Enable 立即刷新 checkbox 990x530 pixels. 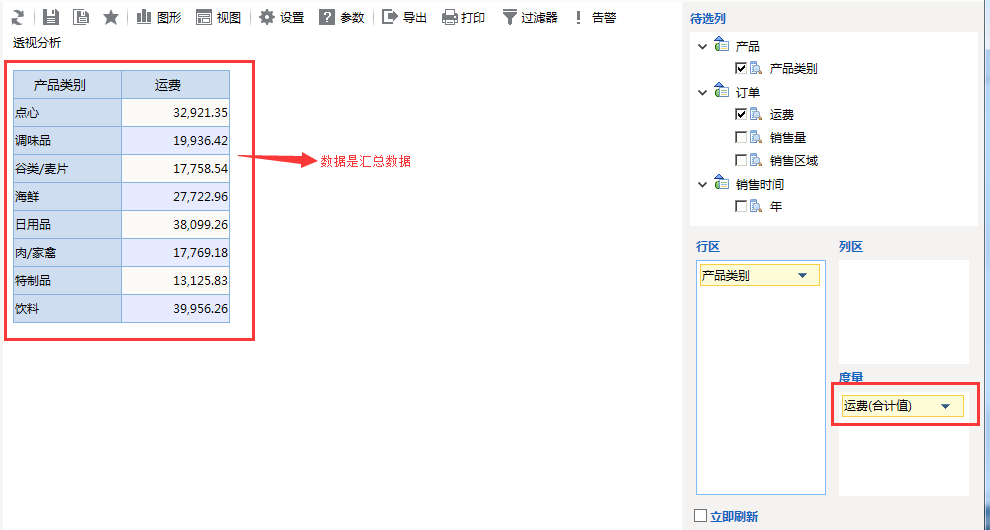click(x=700, y=515)
